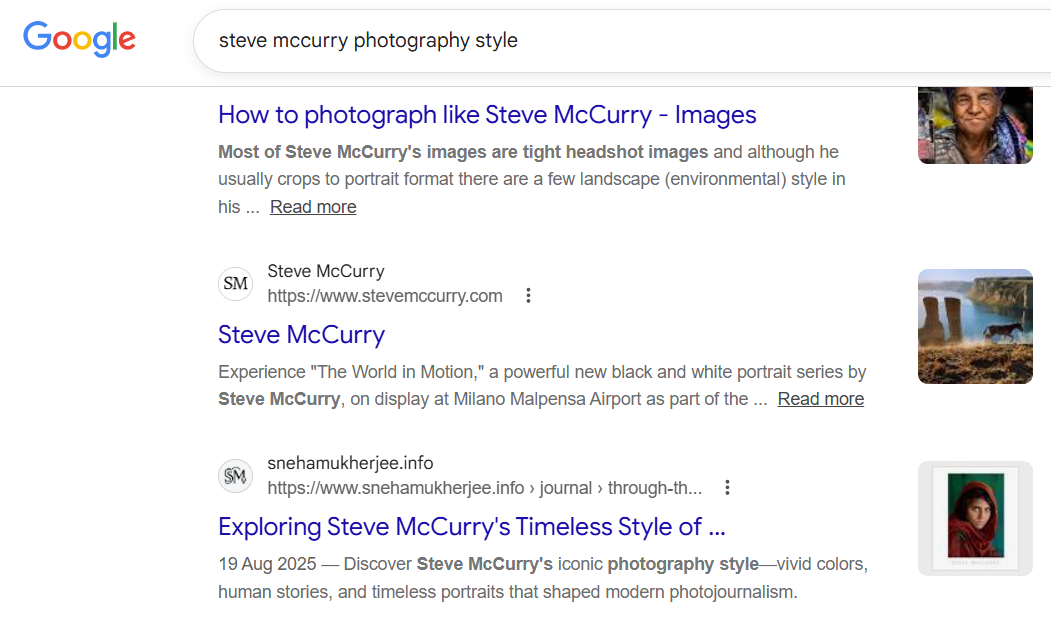
Task: Click the https://www.stevemccurry.com URL text
Action: (x=385, y=296)
